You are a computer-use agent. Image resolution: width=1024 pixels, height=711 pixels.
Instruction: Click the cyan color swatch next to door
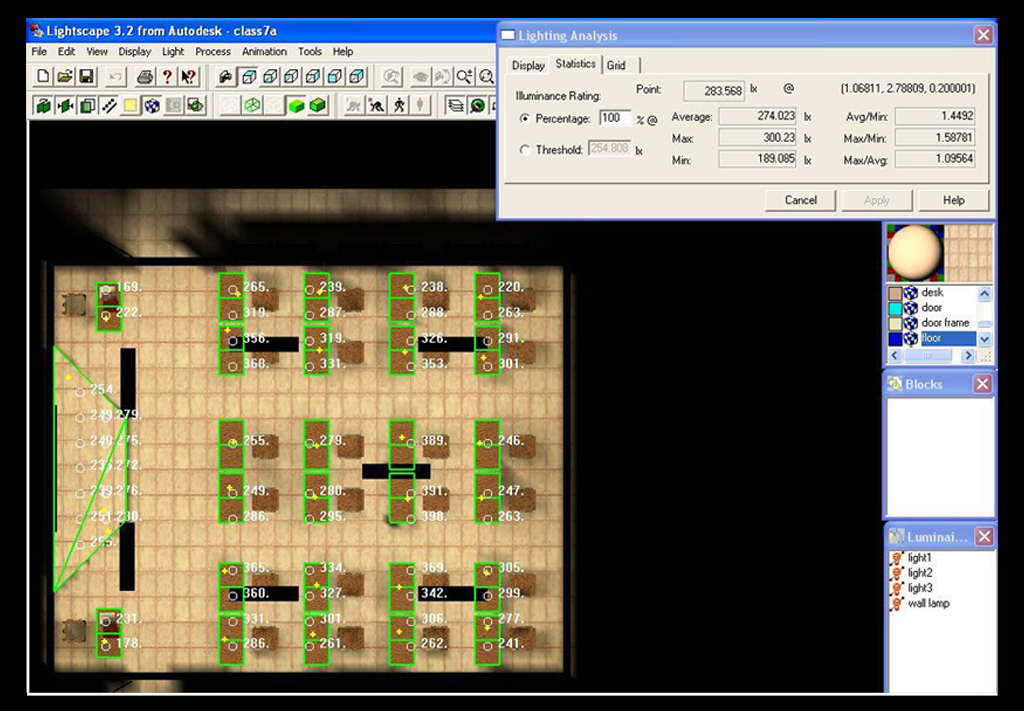pos(895,308)
